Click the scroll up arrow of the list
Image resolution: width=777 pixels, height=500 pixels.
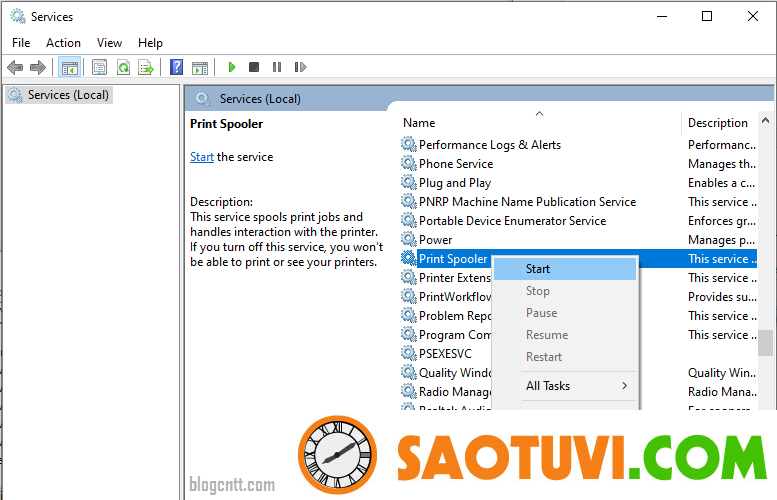765,120
